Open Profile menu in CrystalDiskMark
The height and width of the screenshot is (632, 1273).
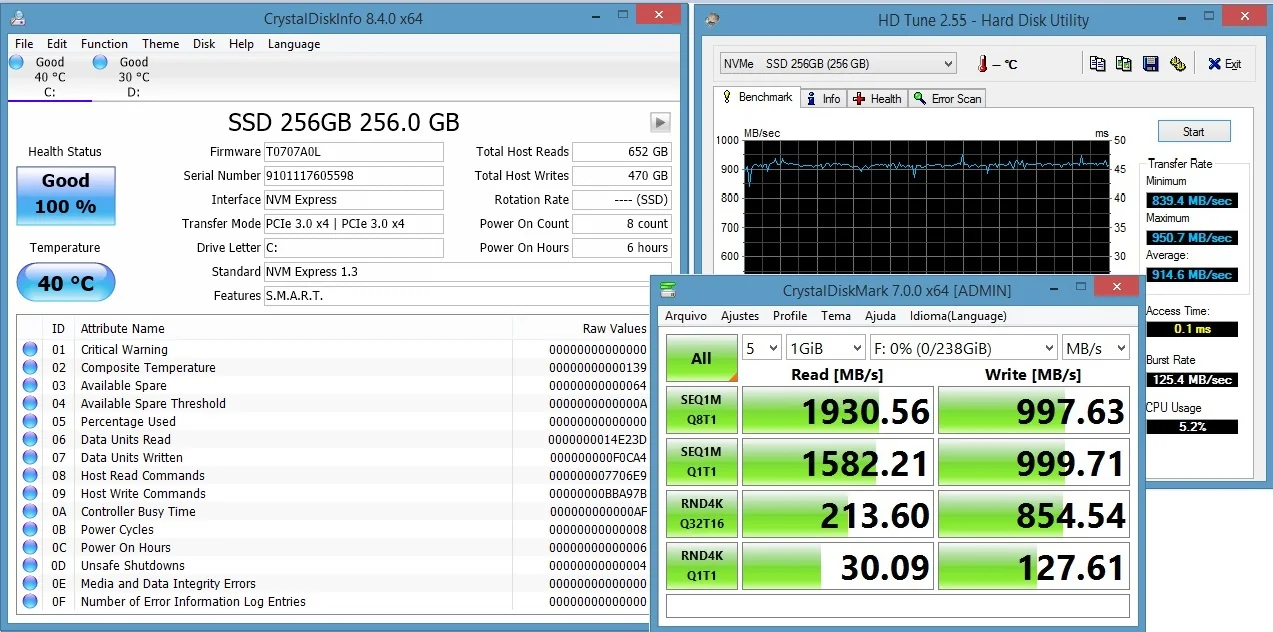pyautogui.click(x=790, y=316)
